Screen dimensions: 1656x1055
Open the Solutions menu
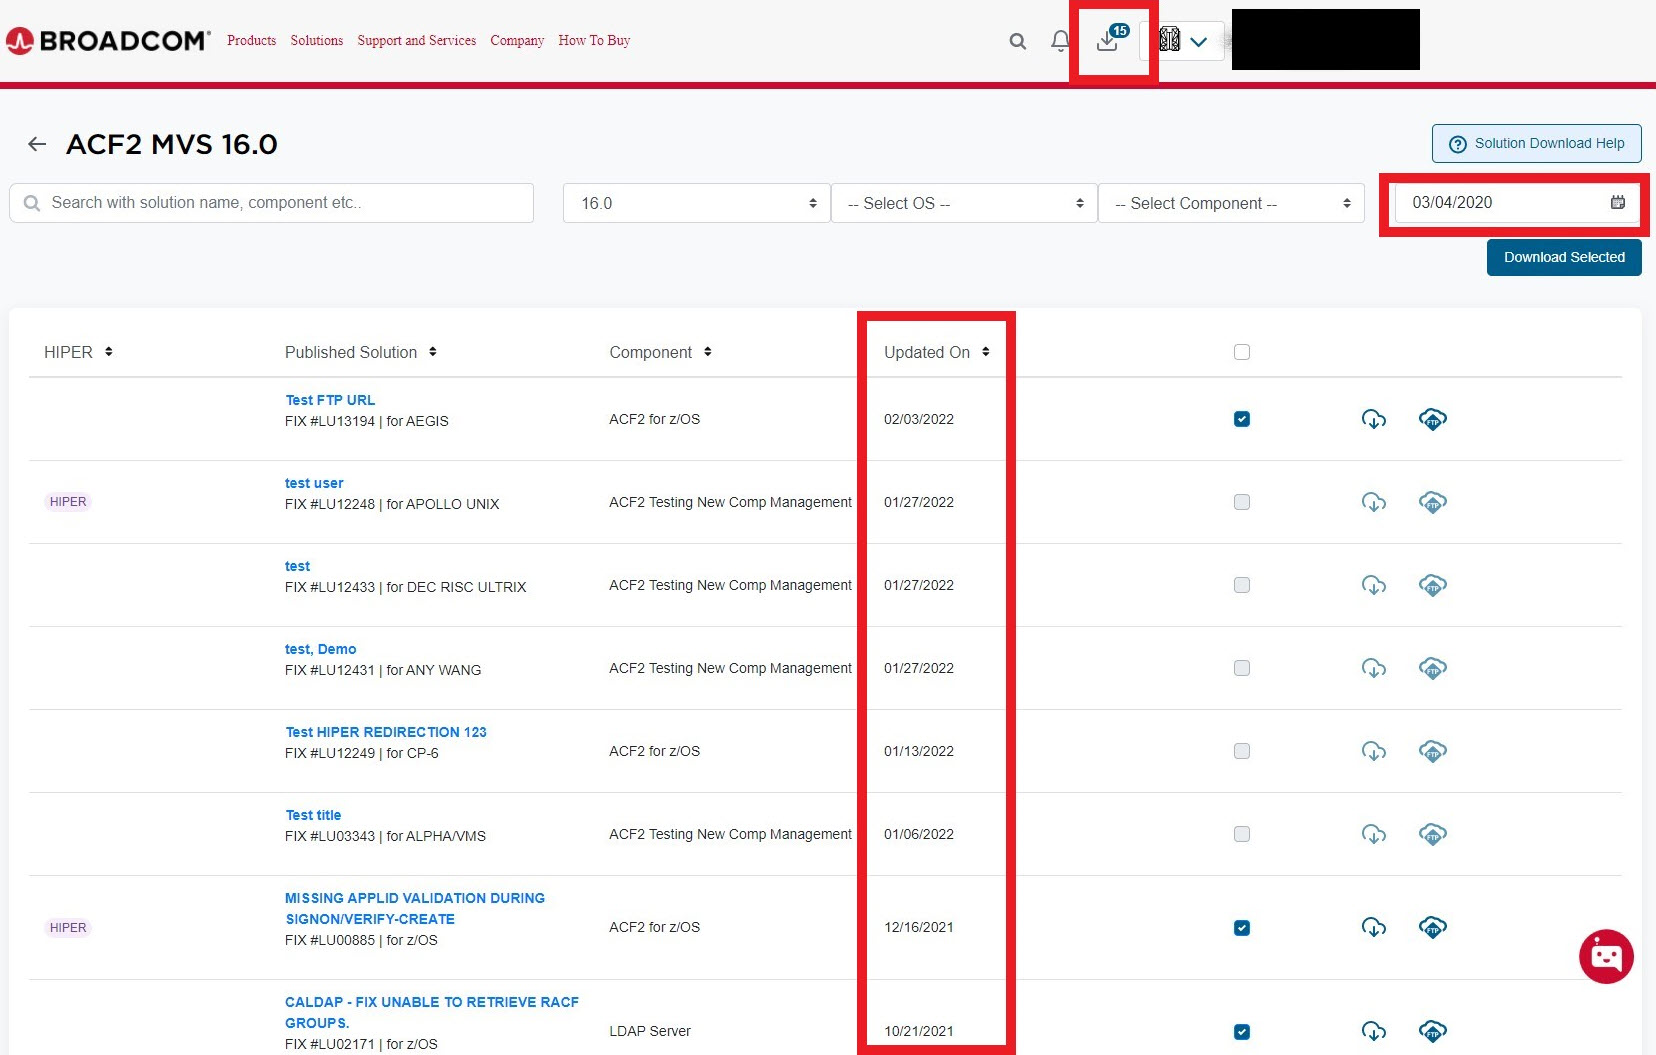pos(316,41)
